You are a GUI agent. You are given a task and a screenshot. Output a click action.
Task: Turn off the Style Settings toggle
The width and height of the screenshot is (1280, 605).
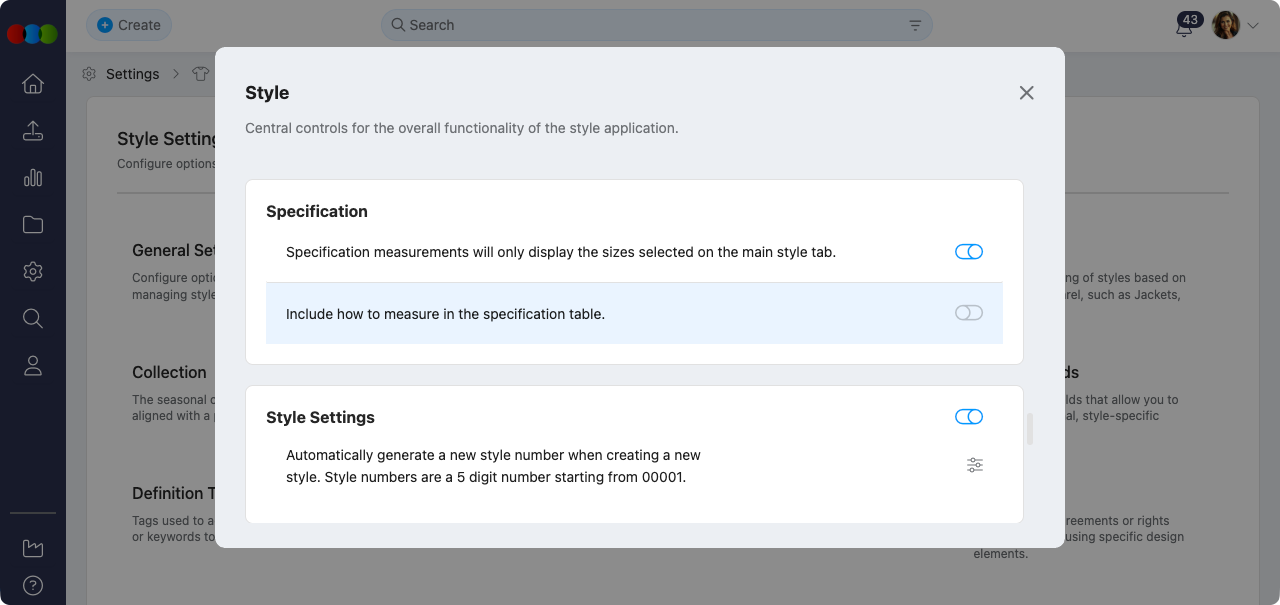(x=969, y=417)
